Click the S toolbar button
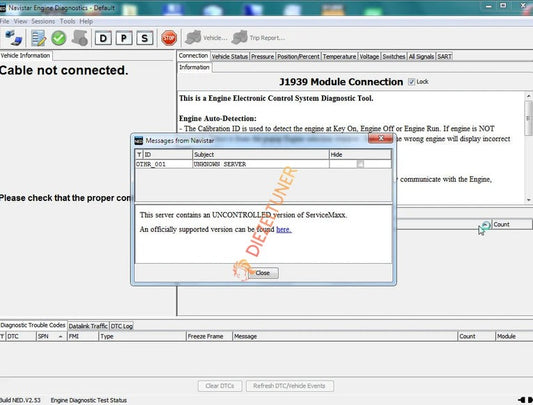The image size is (533, 405). (144, 38)
